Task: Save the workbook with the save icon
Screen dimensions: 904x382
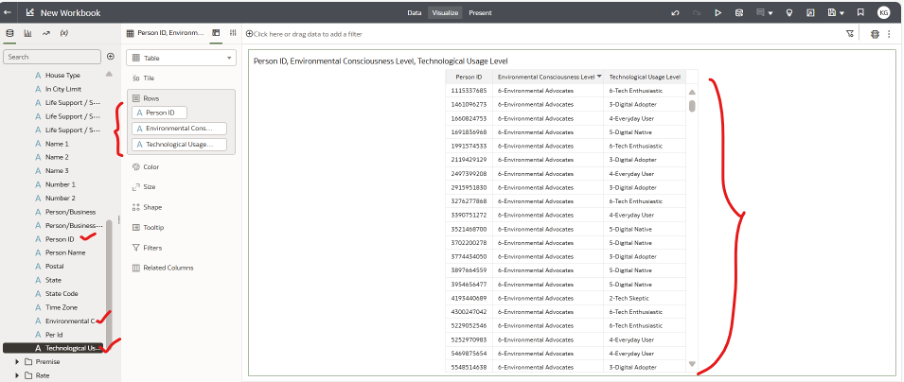Action: pyautogui.click(x=832, y=13)
